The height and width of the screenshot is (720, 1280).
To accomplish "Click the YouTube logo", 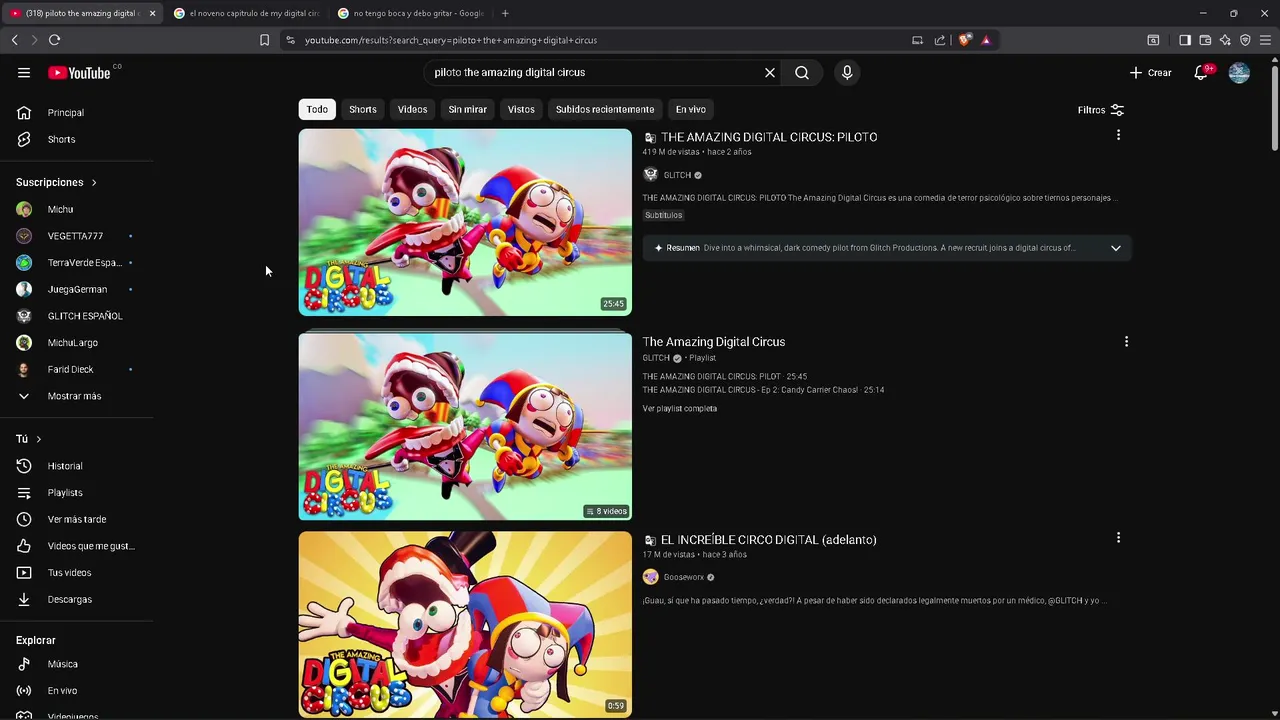I will pos(79,72).
